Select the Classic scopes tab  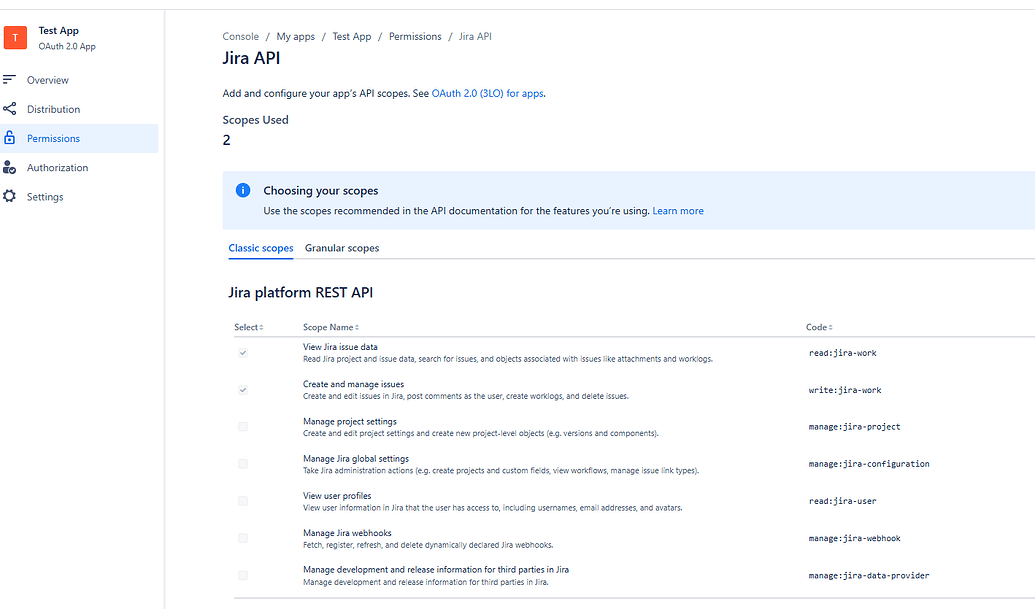[260, 248]
